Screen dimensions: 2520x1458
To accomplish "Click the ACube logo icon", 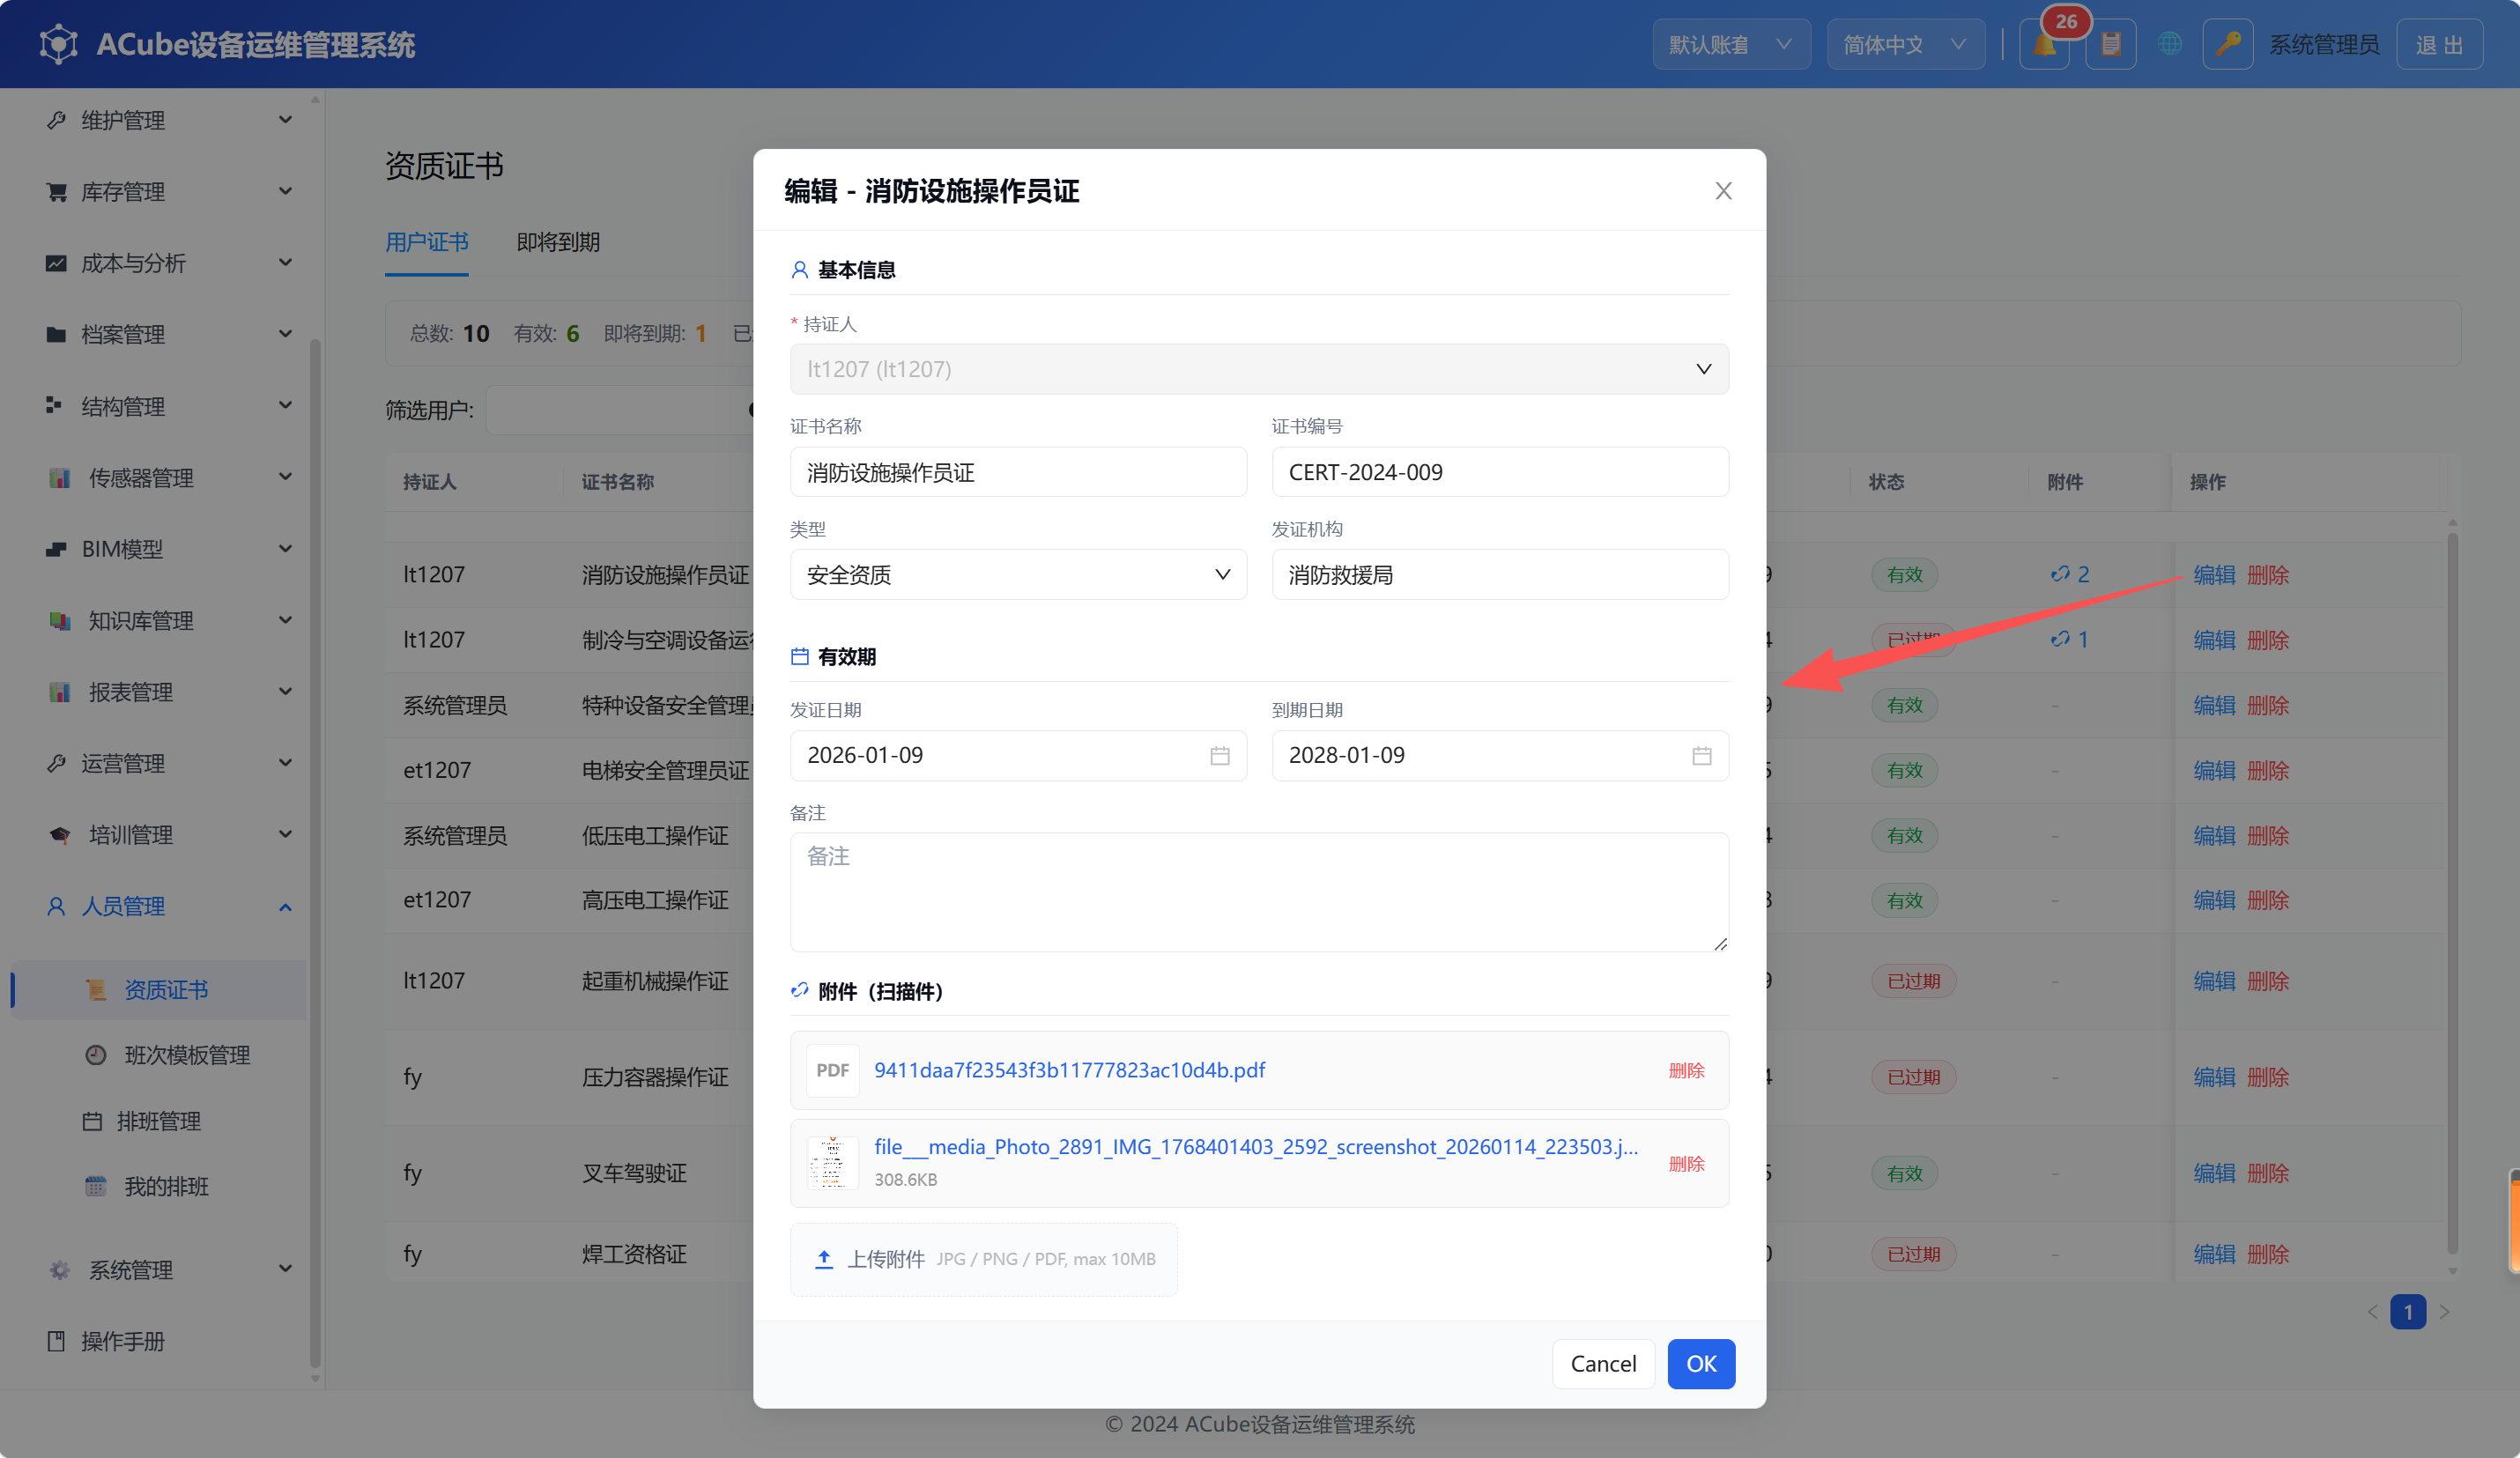I will [58, 45].
